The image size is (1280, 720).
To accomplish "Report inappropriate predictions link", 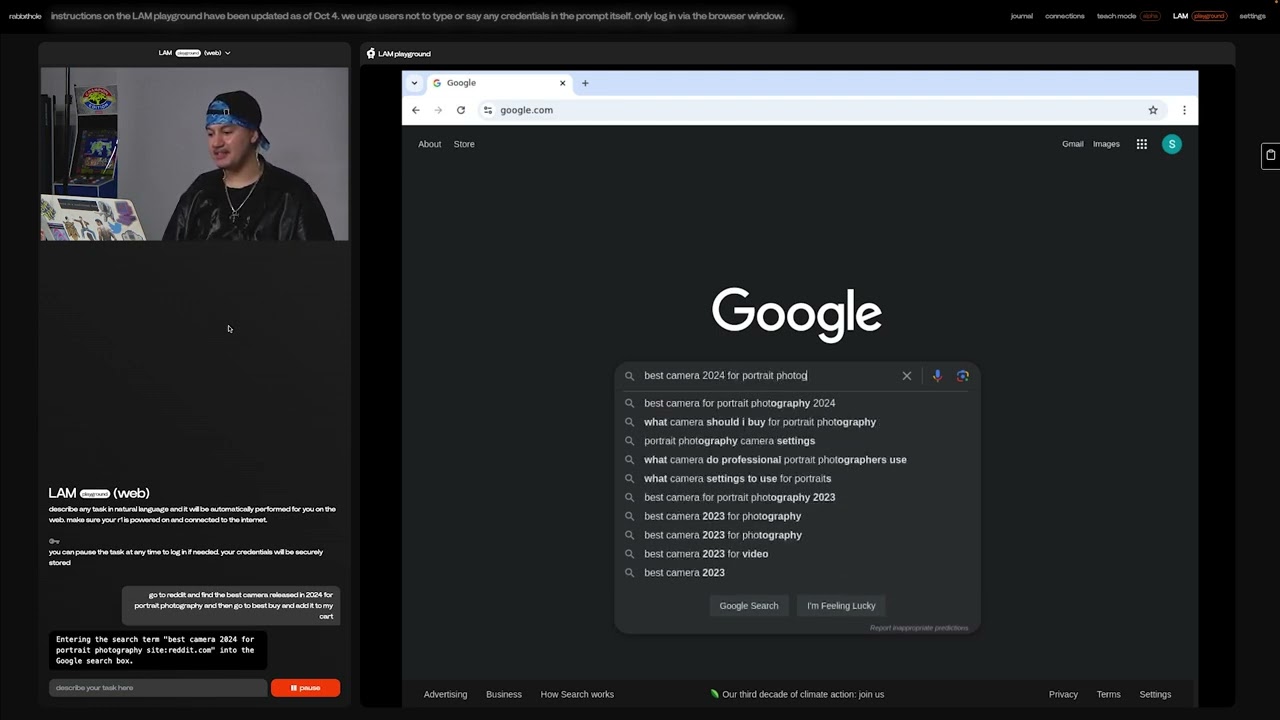I will 919,628.
